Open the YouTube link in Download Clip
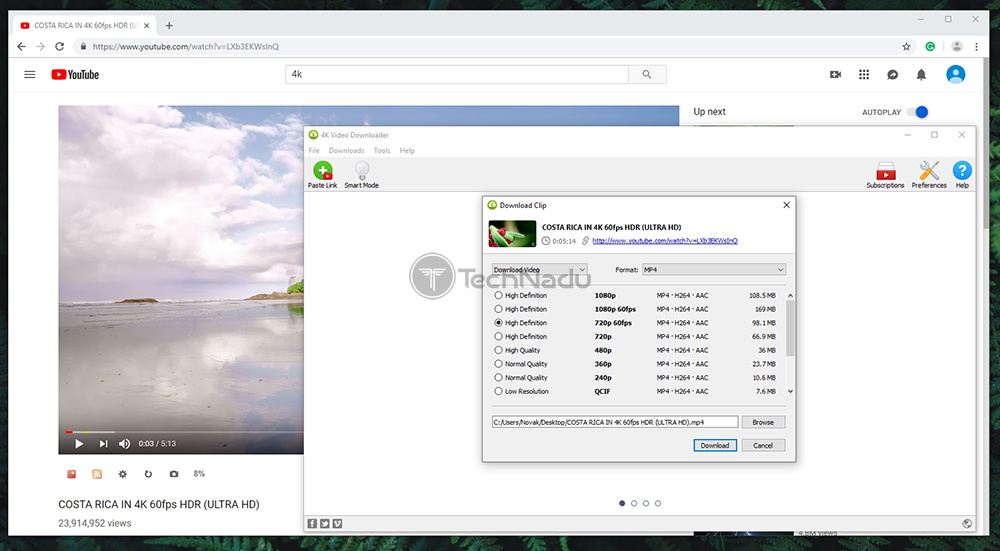This screenshot has width=1000, height=551. 665,241
